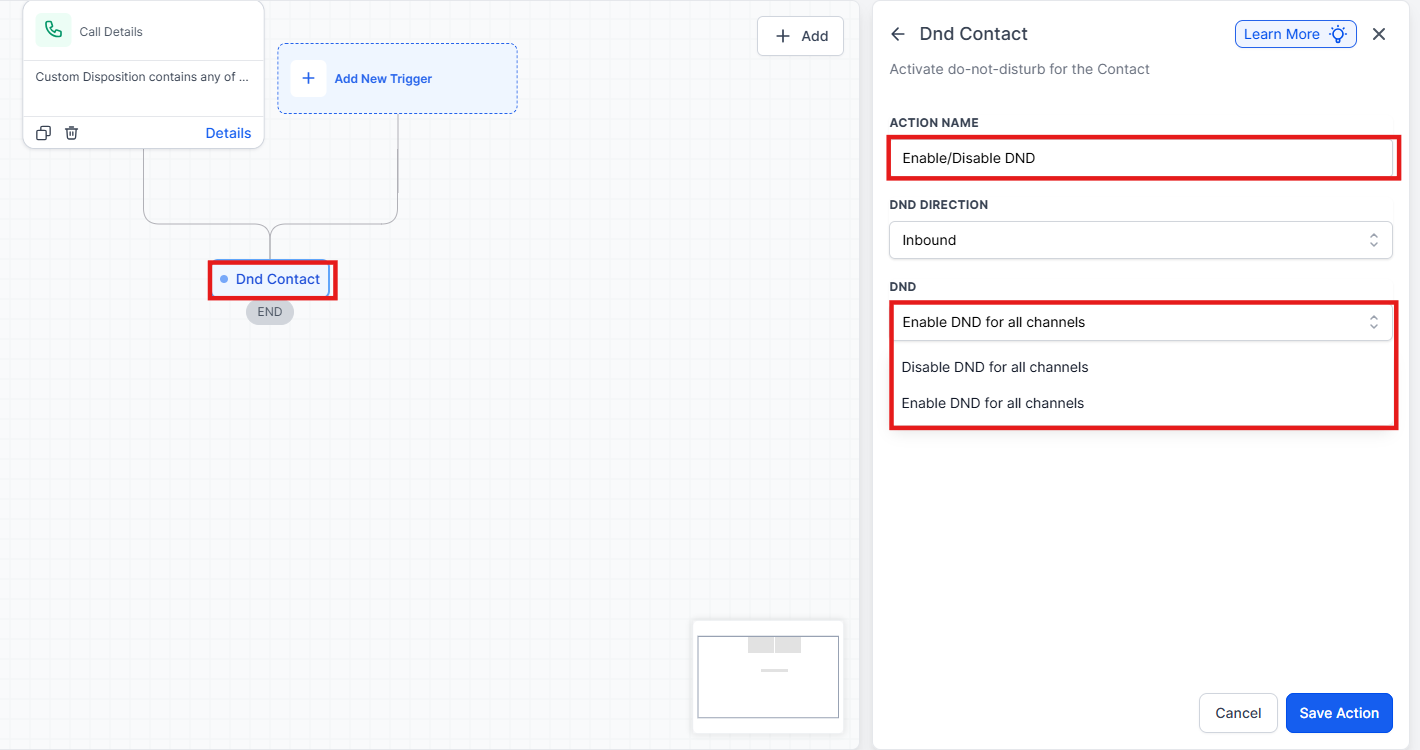Click the plus icon in Add New Trigger
1420x750 pixels.
(308, 78)
